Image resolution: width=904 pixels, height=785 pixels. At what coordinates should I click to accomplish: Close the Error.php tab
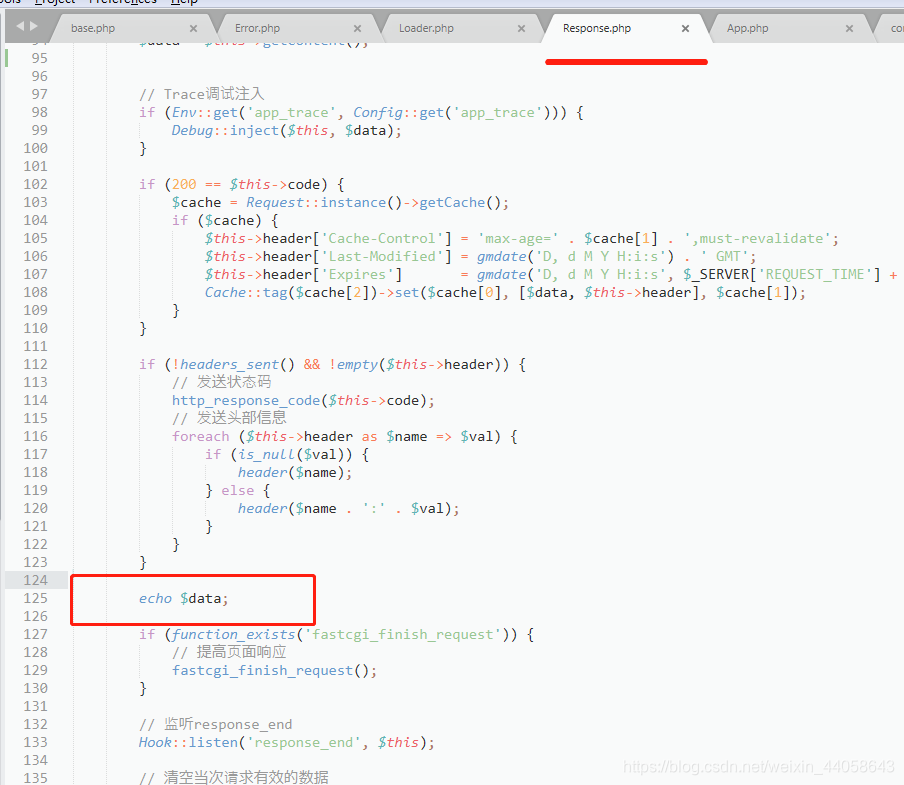pos(357,28)
